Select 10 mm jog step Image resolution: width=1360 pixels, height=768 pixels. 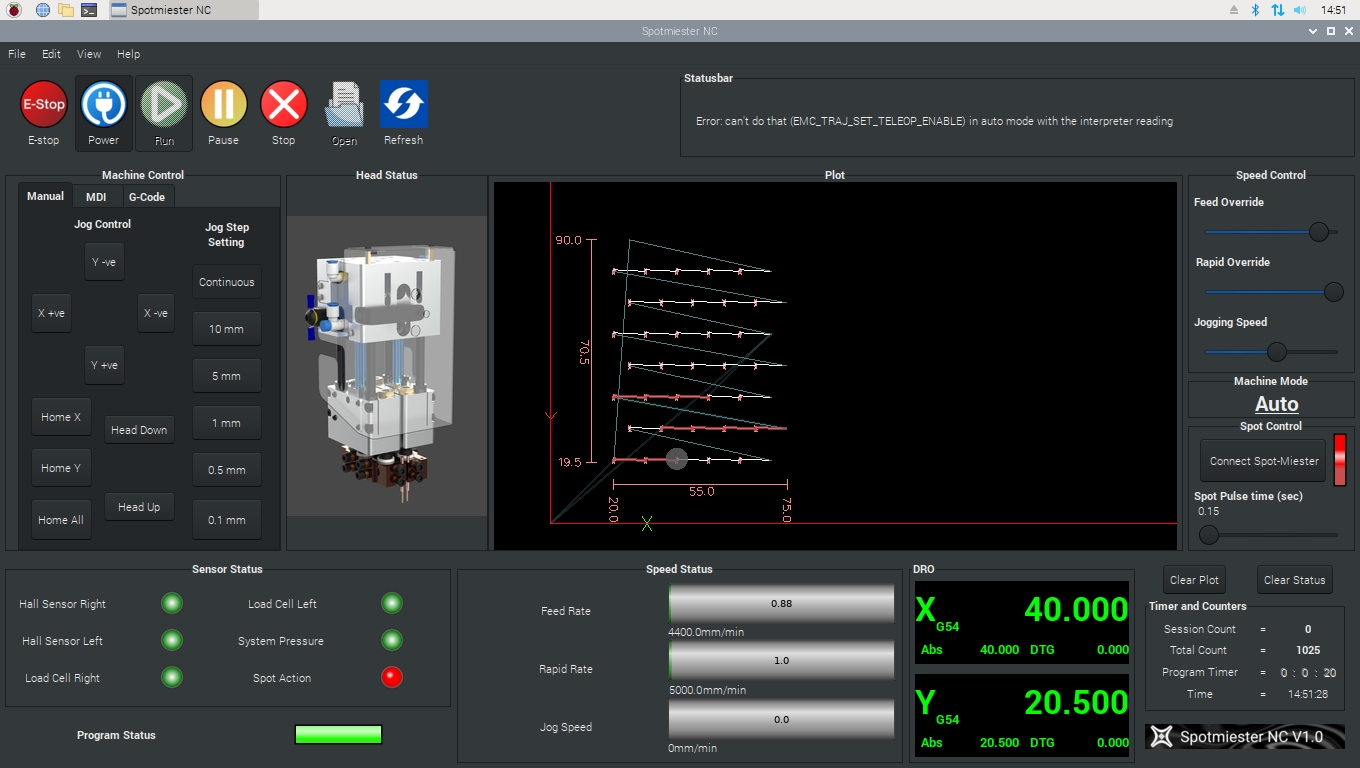[227, 329]
